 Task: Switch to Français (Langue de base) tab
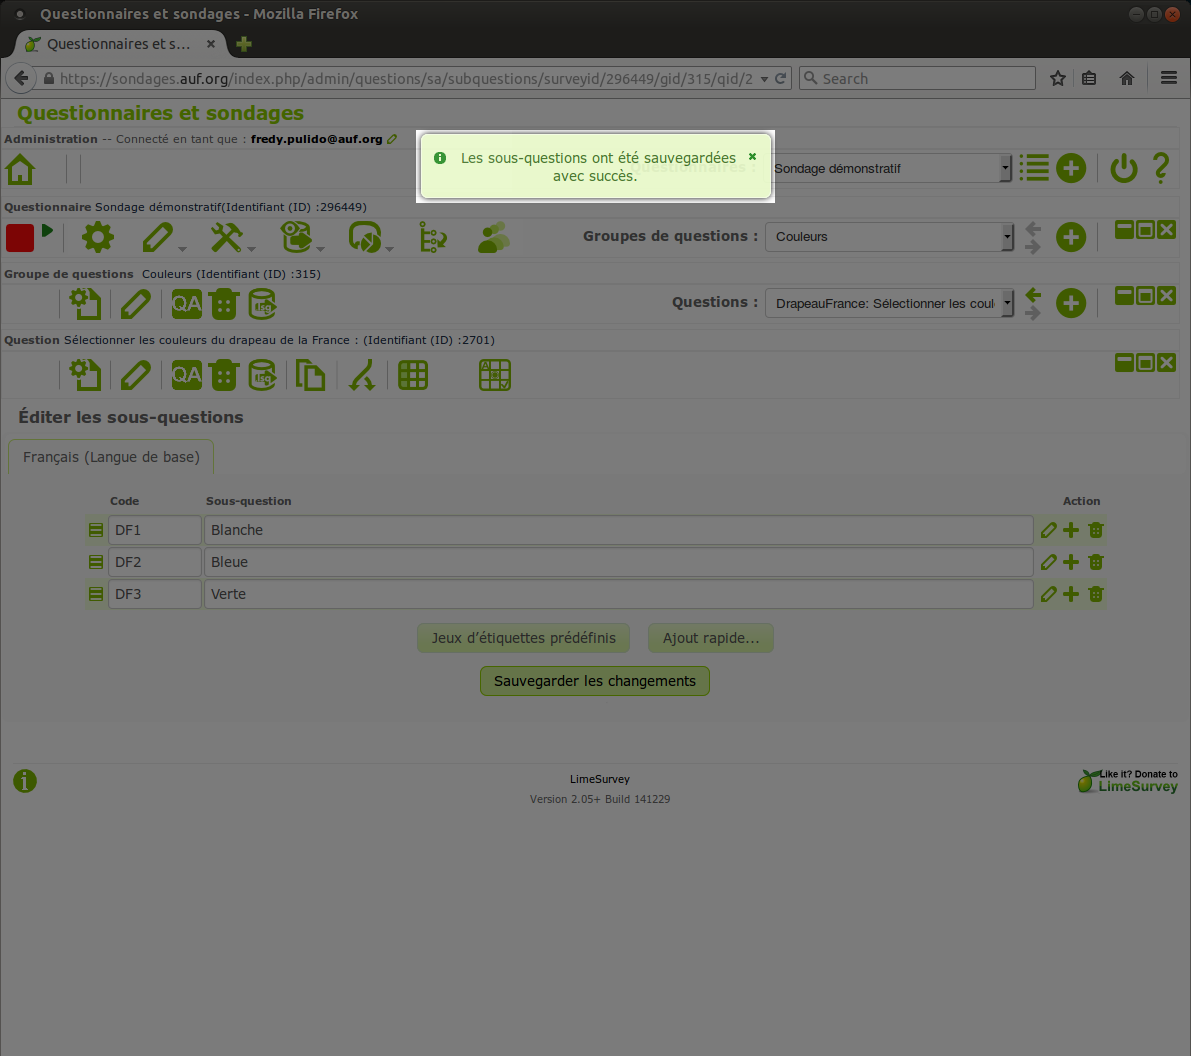point(111,457)
